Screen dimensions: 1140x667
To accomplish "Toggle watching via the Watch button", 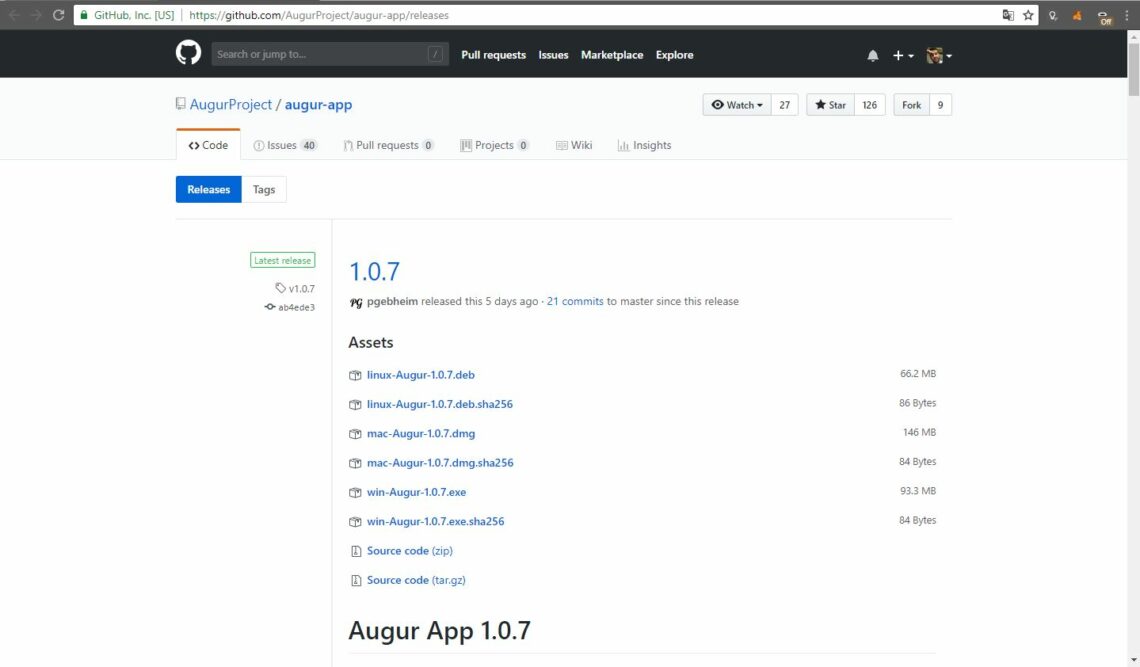I will [735, 104].
